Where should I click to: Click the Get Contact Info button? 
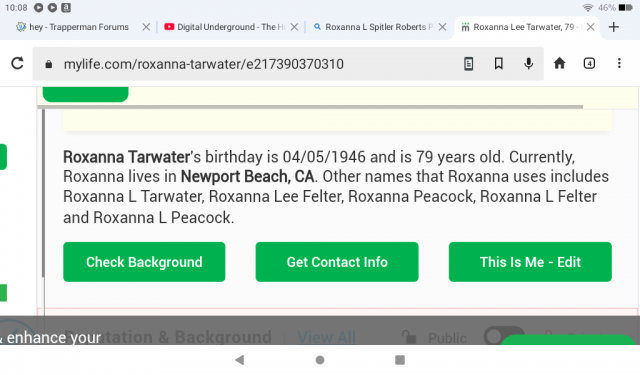click(337, 262)
